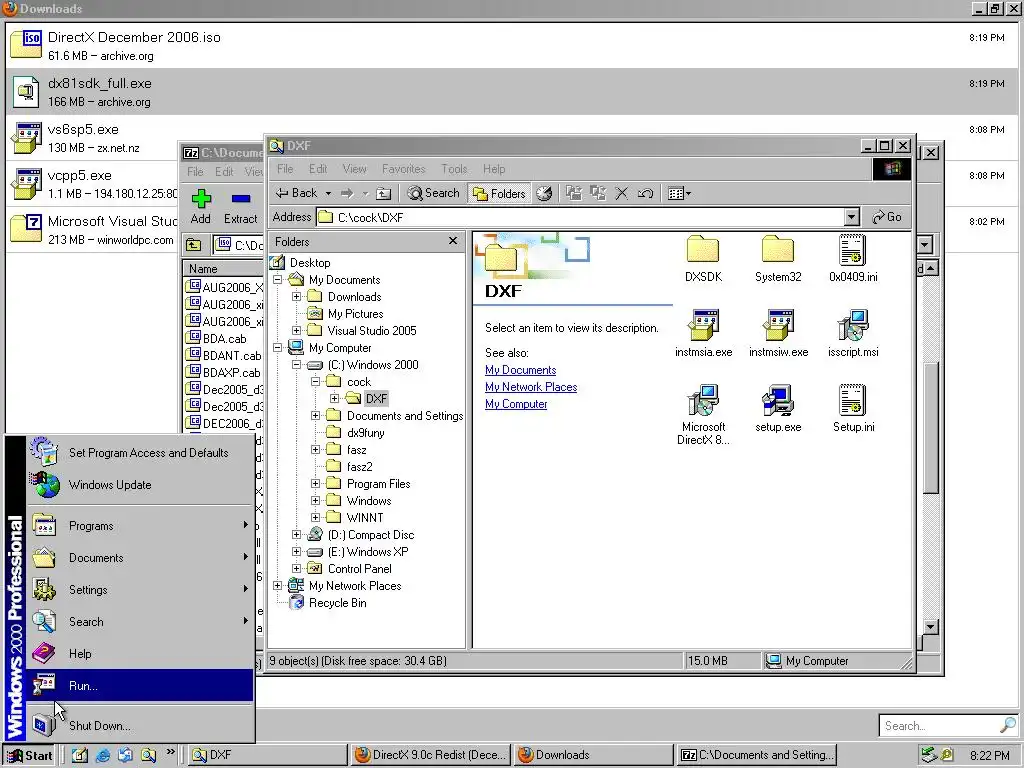Expand the Program Files tree node

(315, 484)
